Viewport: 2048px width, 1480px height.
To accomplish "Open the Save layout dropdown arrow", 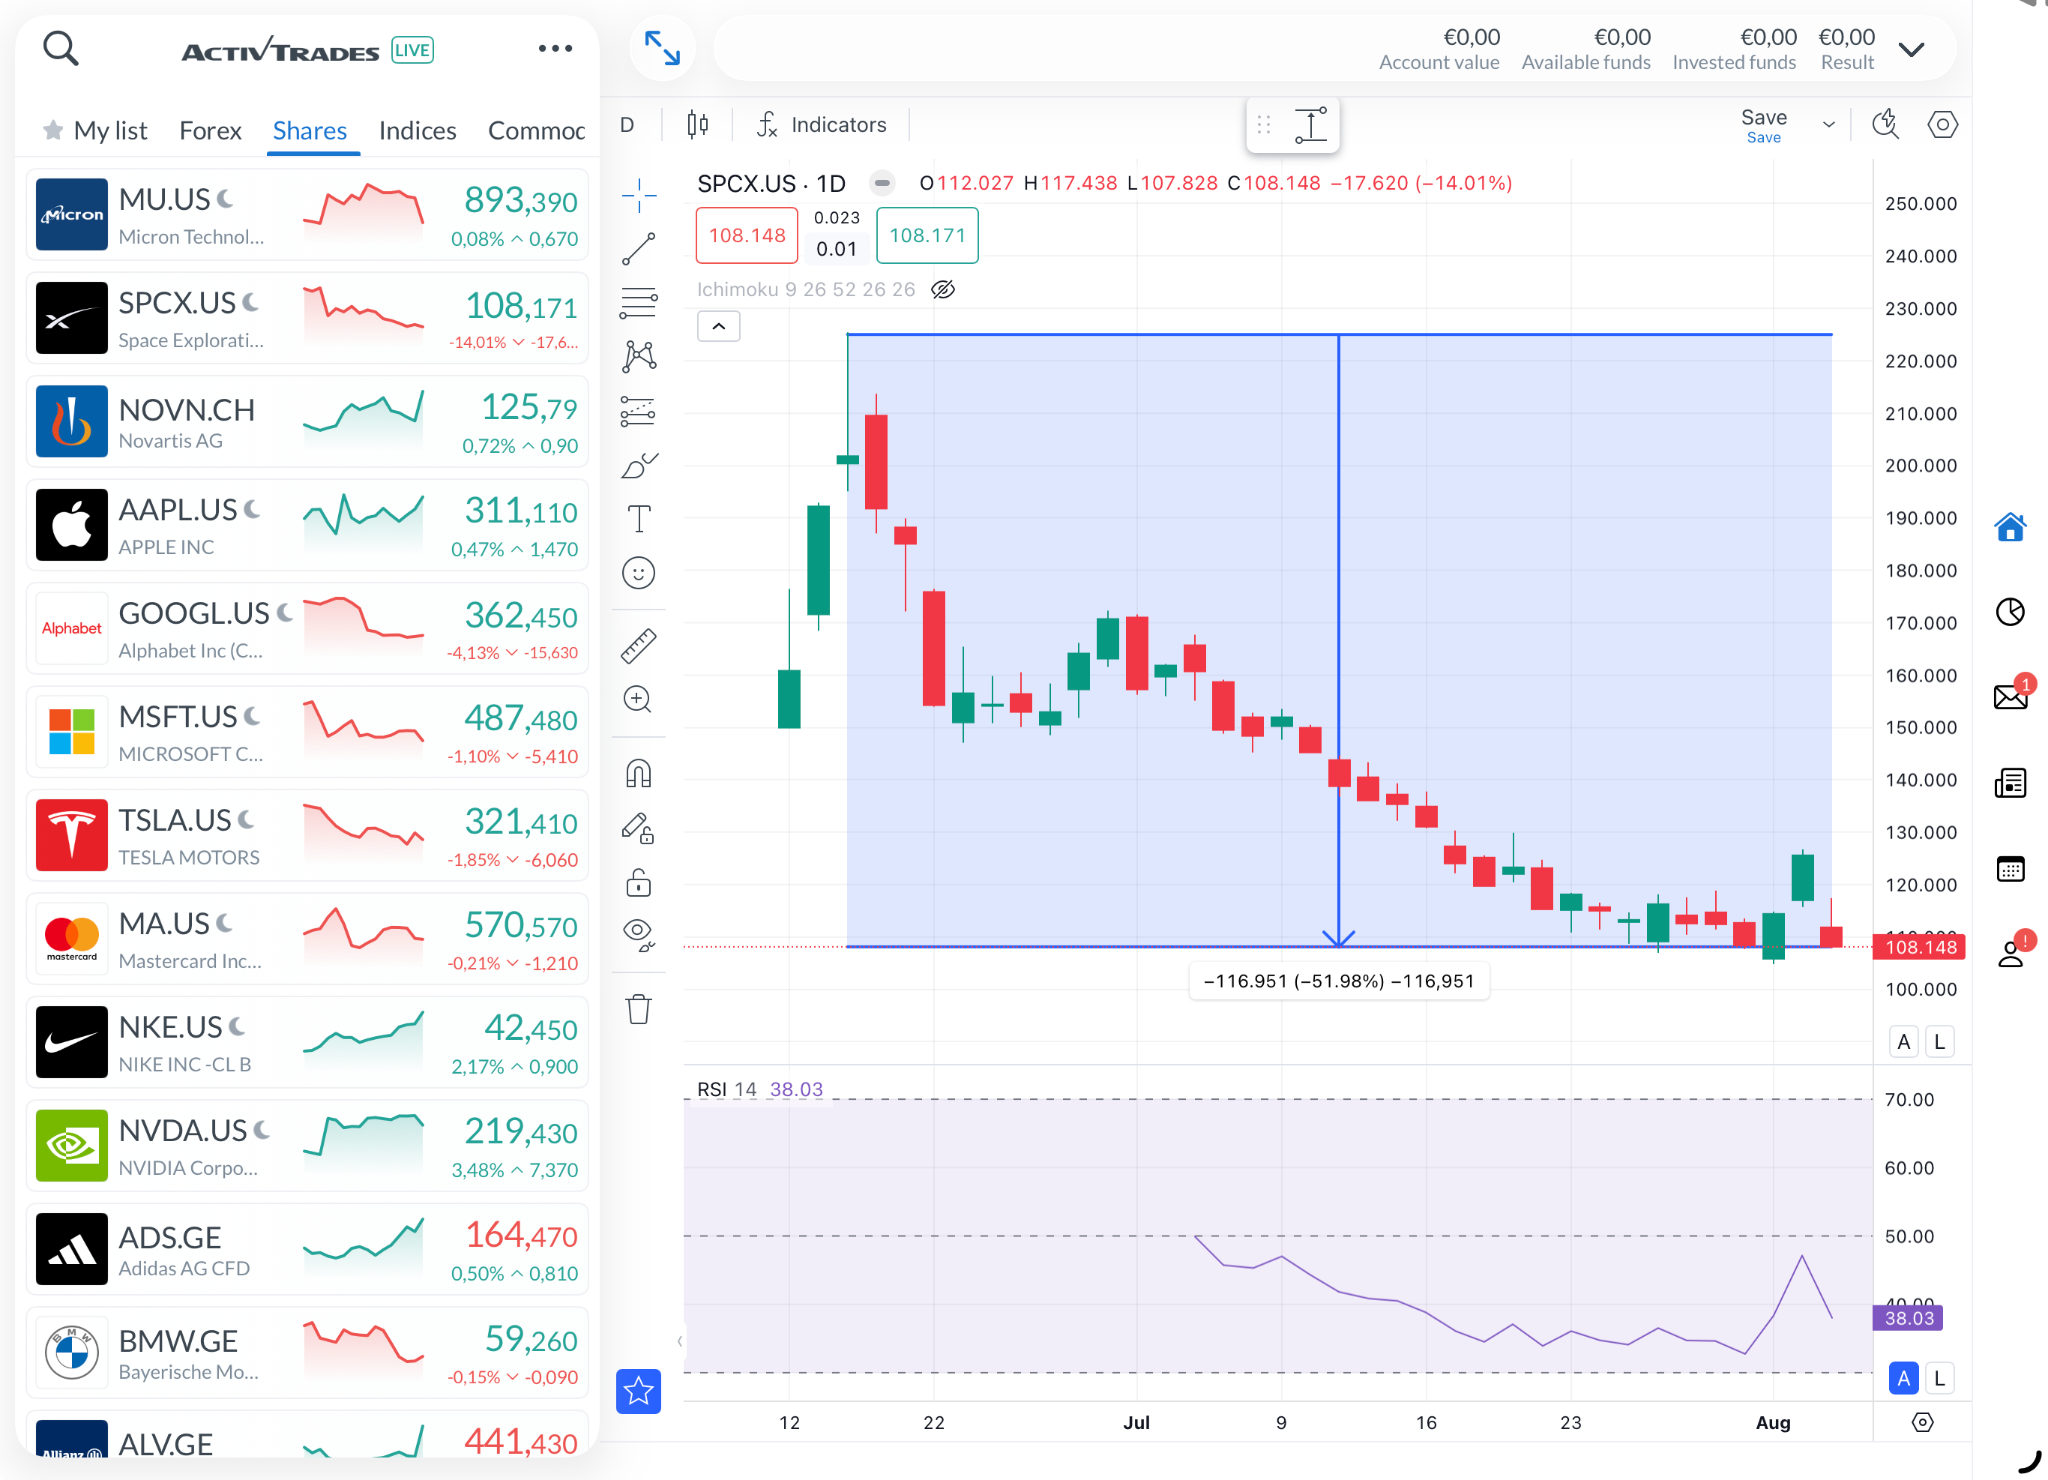I will tap(1829, 125).
